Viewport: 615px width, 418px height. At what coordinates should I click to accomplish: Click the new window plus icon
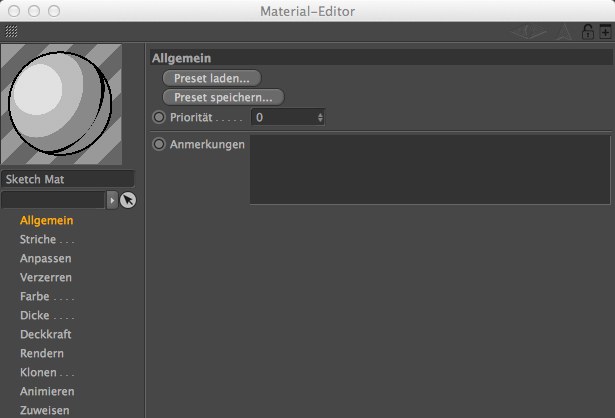point(604,32)
